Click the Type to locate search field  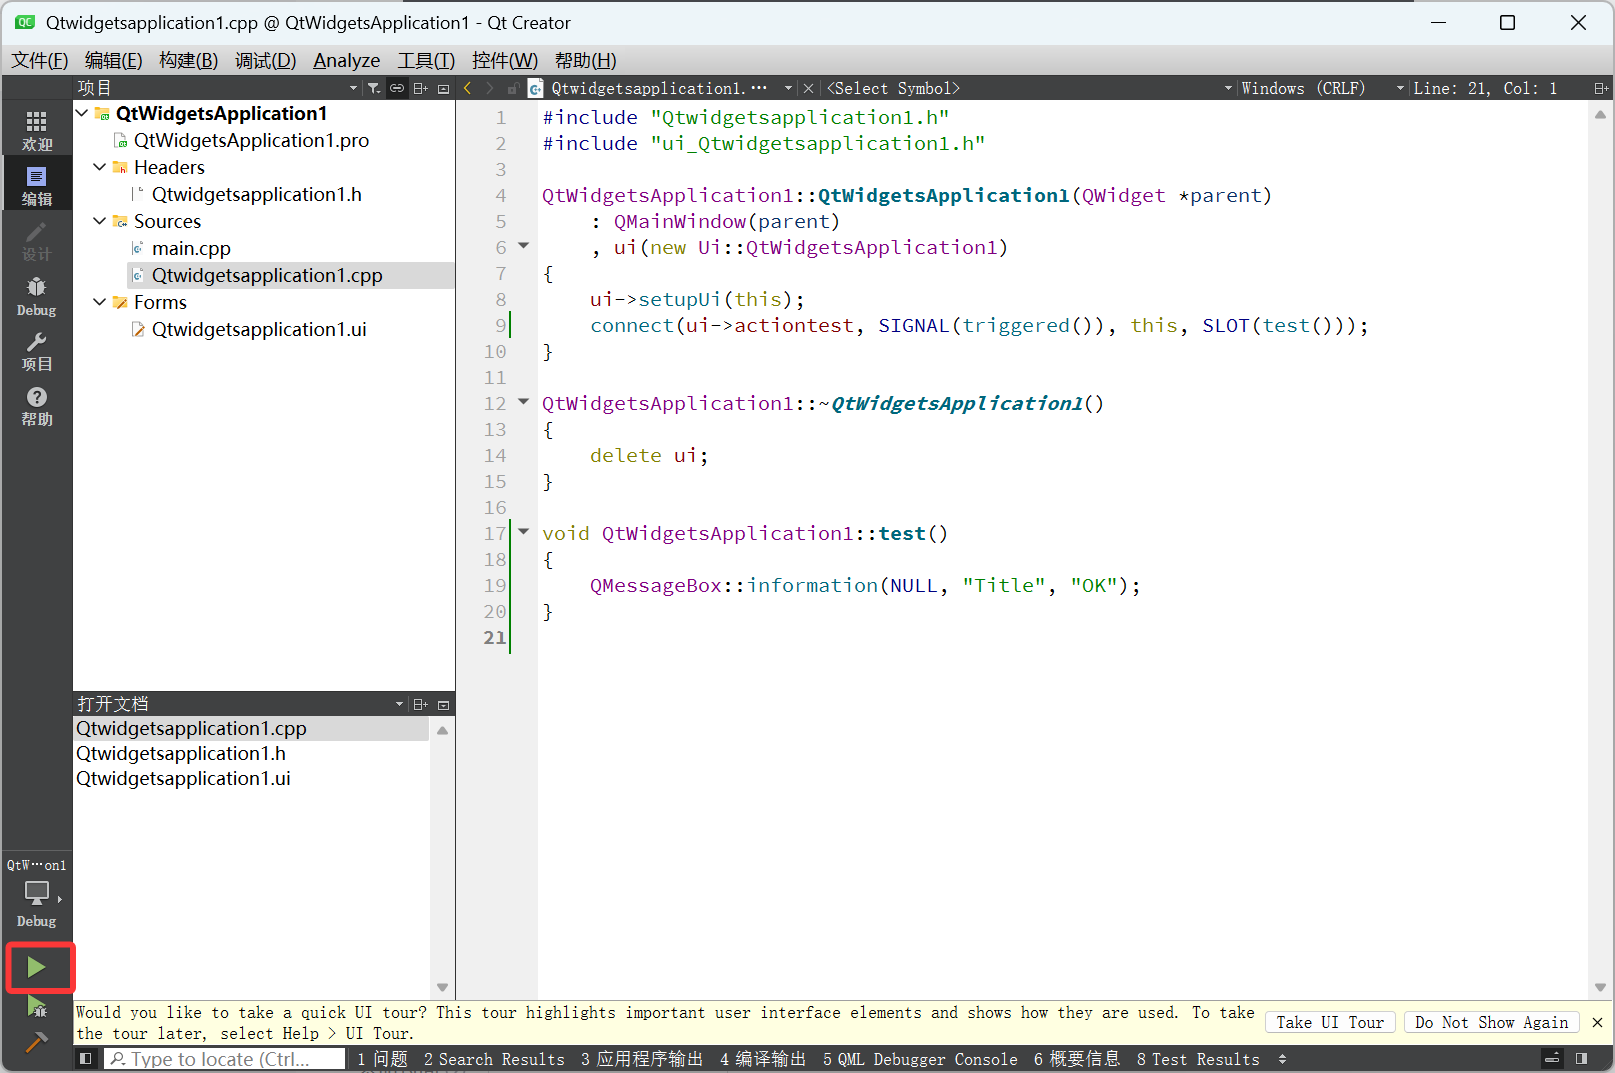pos(225,1059)
